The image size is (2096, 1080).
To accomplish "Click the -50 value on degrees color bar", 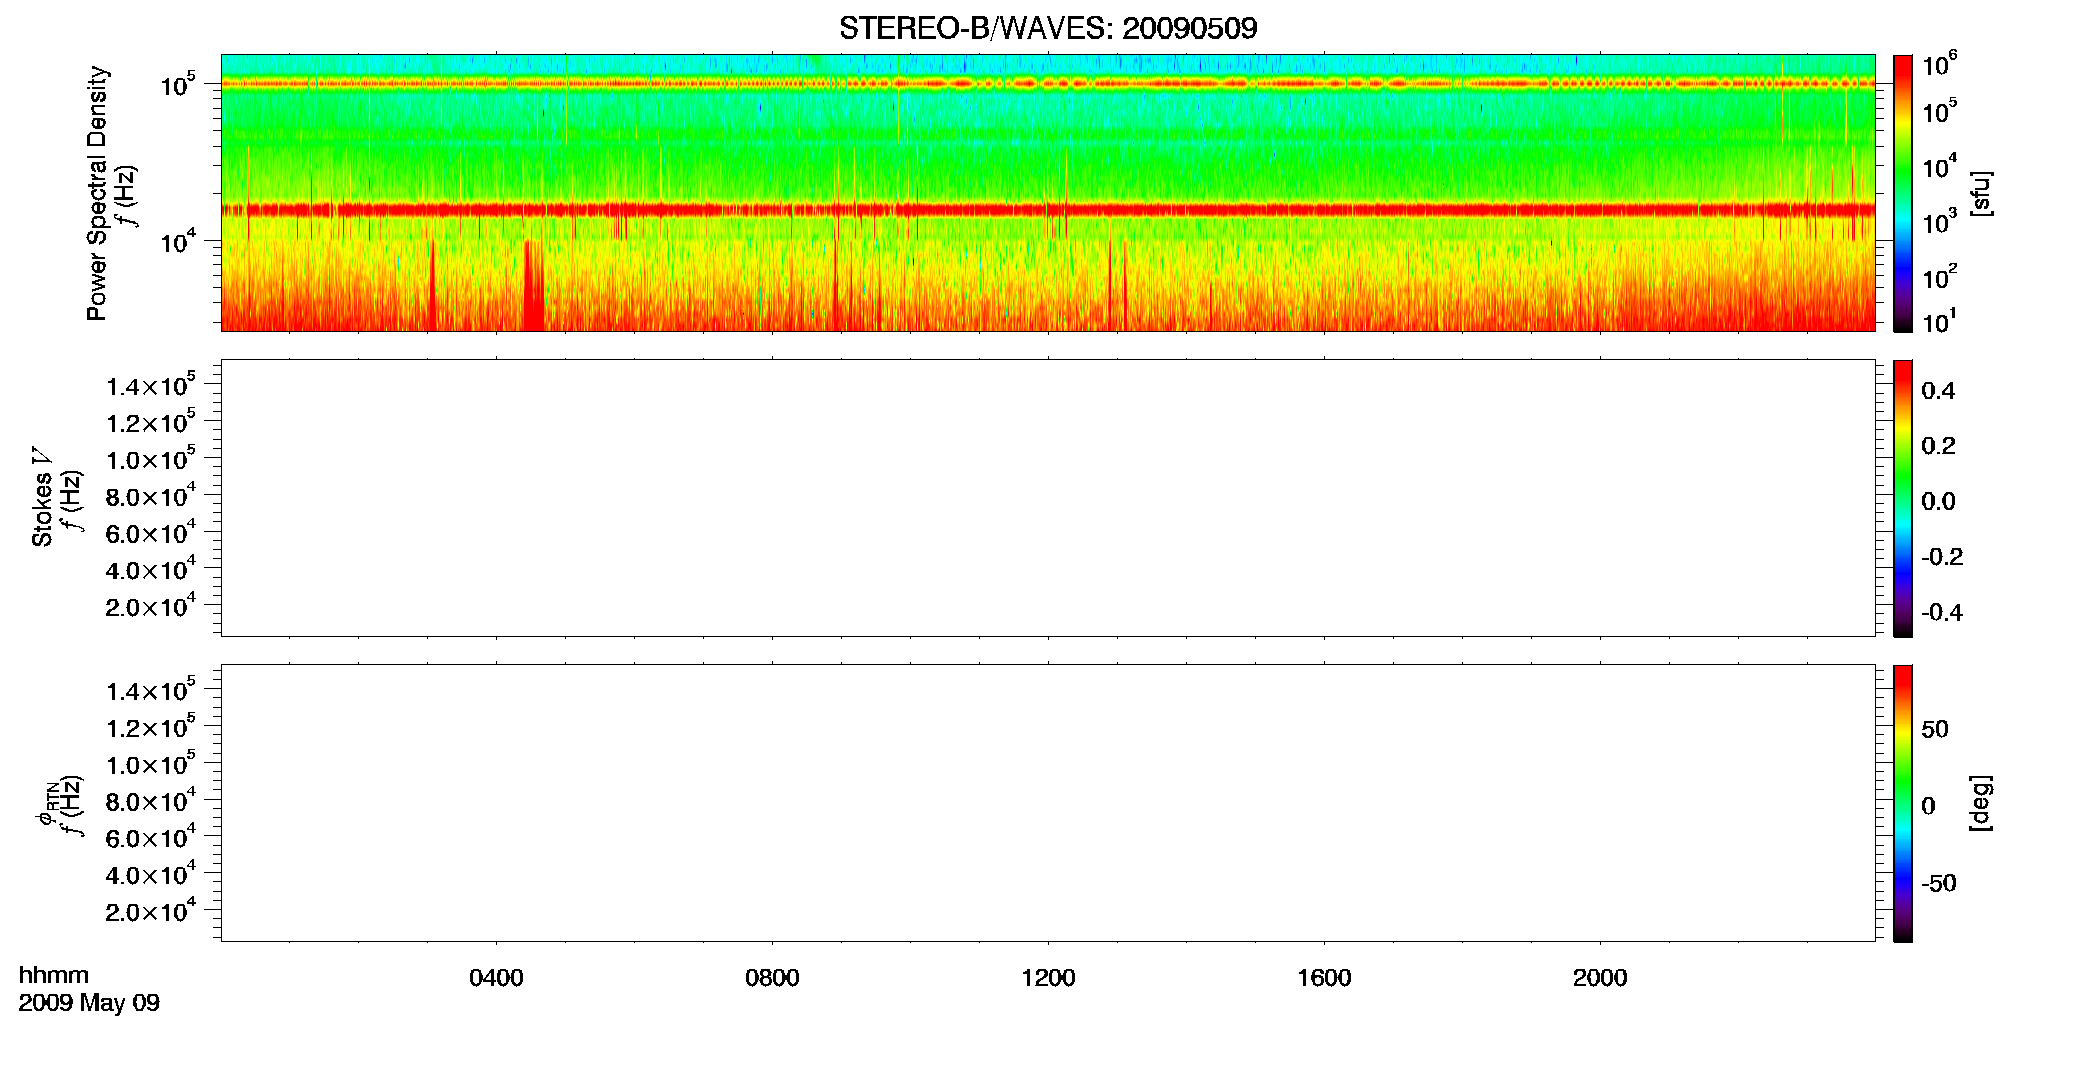I will [x=1939, y=884].
